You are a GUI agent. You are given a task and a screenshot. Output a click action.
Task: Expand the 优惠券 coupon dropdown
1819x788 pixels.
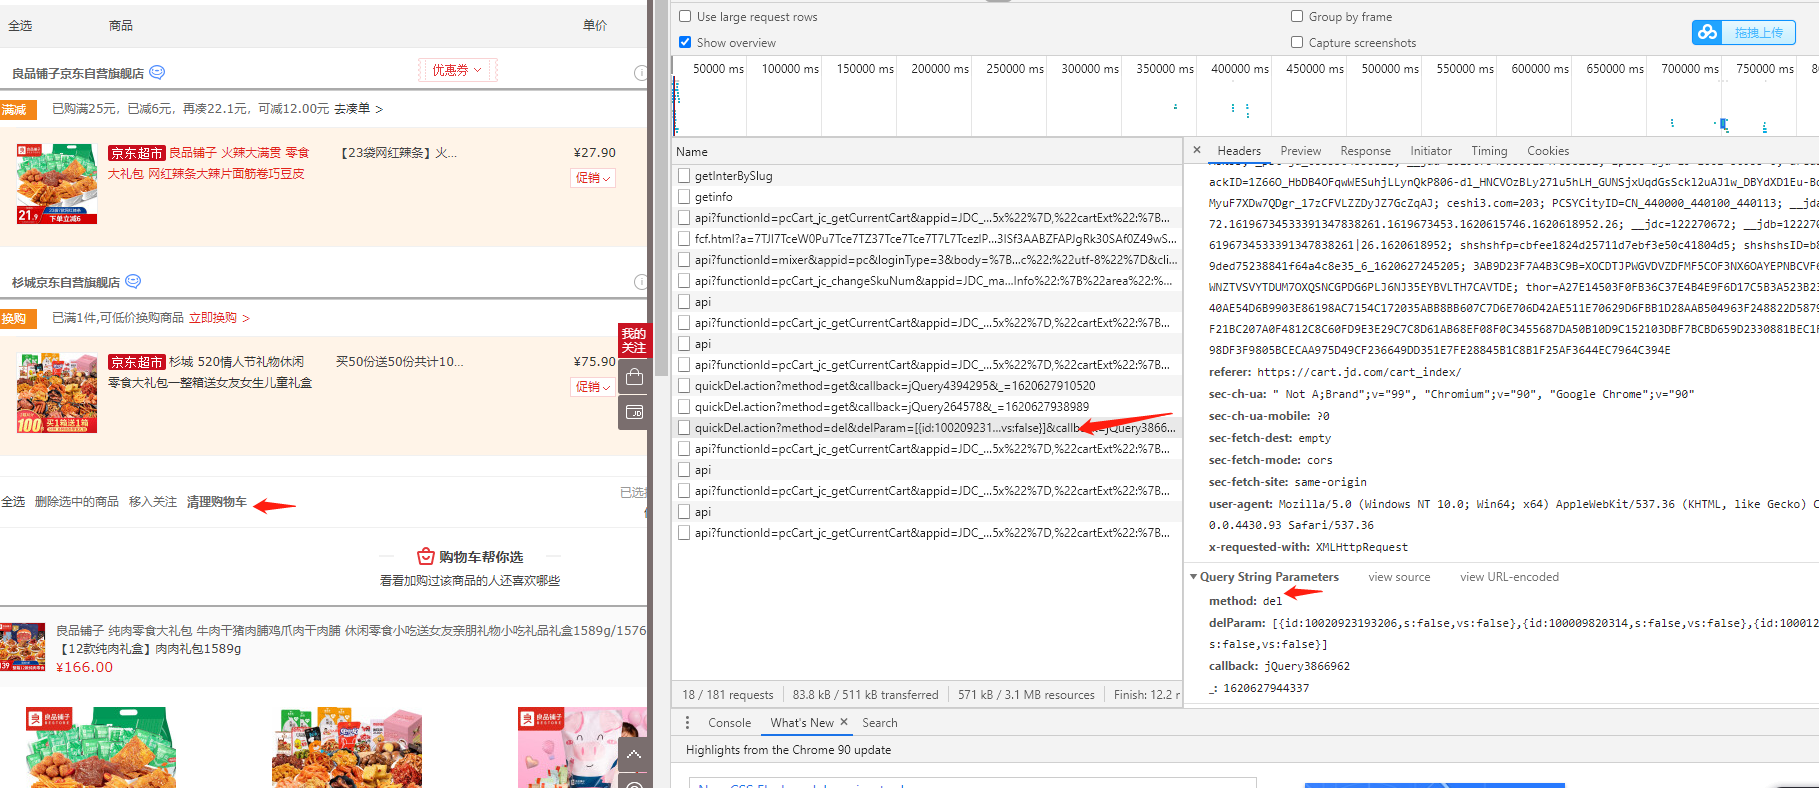[457, 70]
